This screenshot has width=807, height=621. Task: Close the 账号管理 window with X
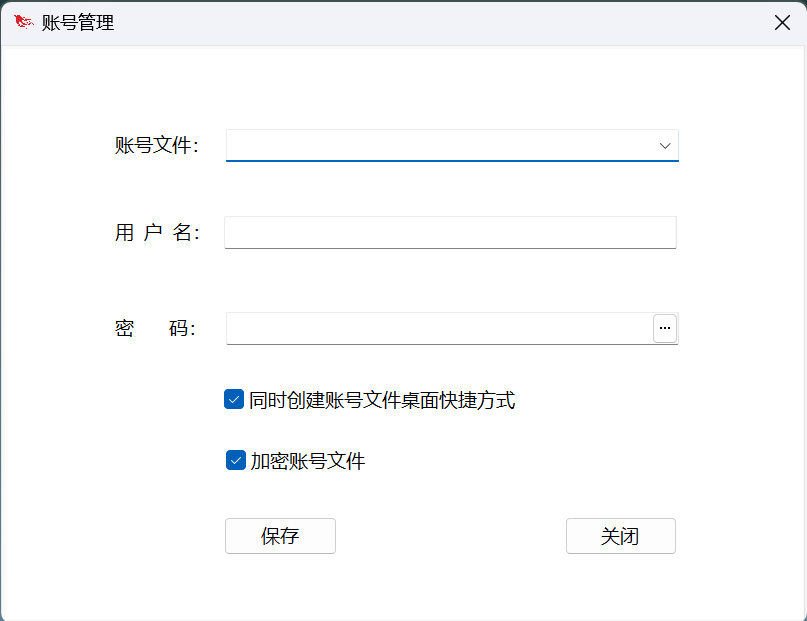pos(782,22)
